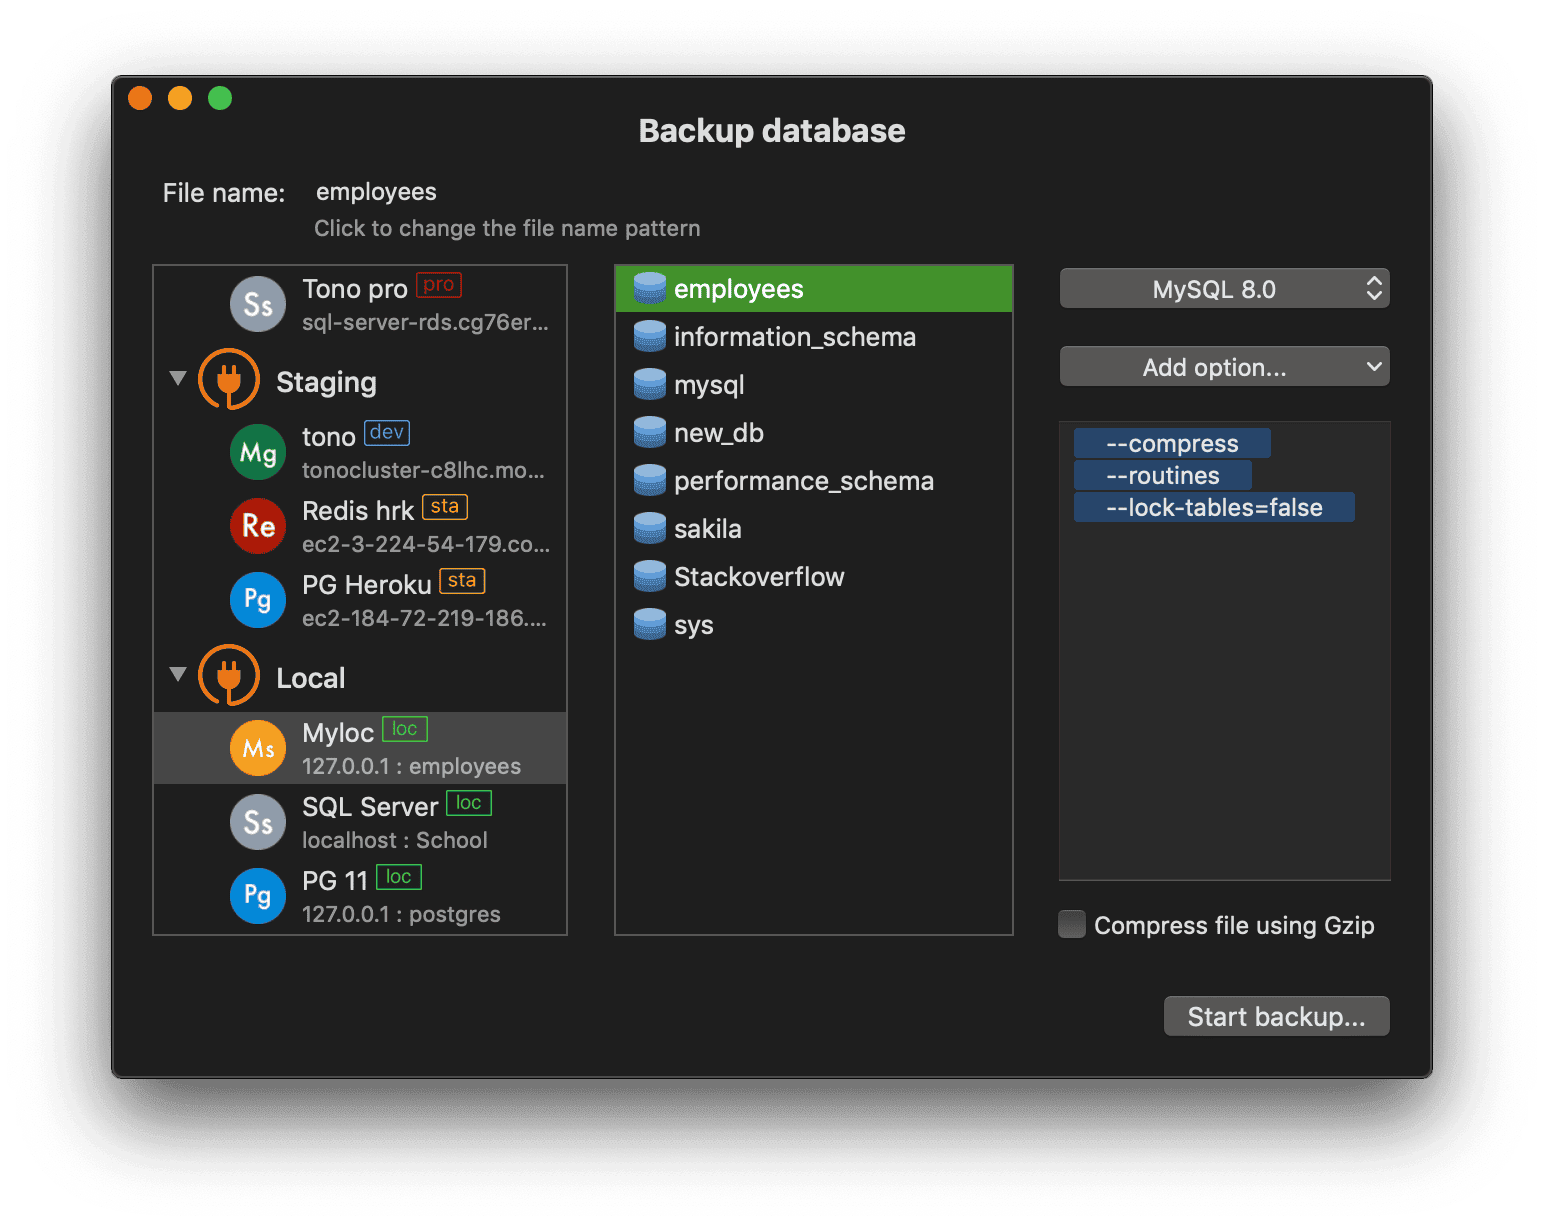Choose the information_schema database name
Image resolution: width=1544 pixels, height=1226 pixels.
click(x=795, y=337)
